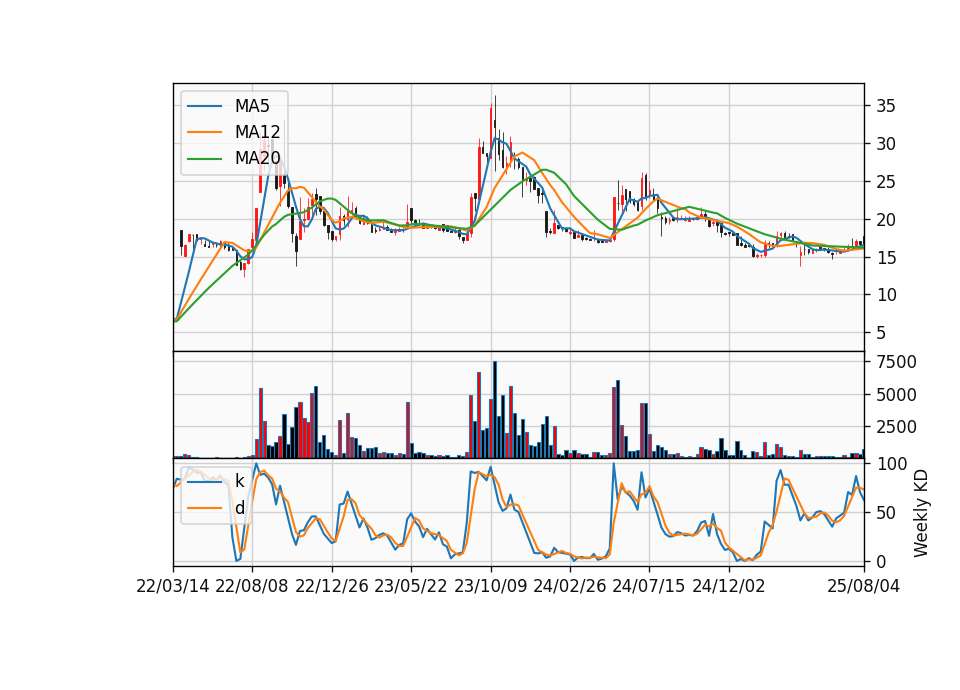Click the price axis value 20
Viewport: 960px width, 690px height.
tap(886, 220)
